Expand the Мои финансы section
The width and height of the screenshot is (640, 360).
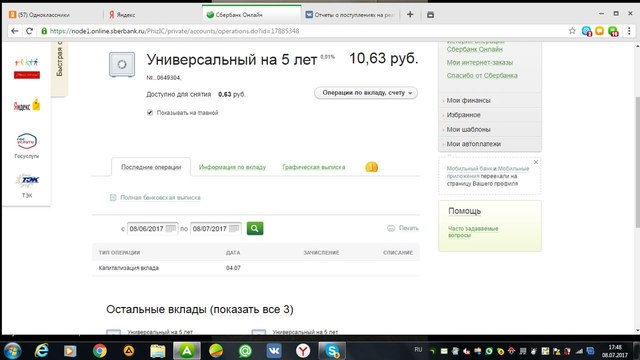pyautogui.click(x=468, y=100)
